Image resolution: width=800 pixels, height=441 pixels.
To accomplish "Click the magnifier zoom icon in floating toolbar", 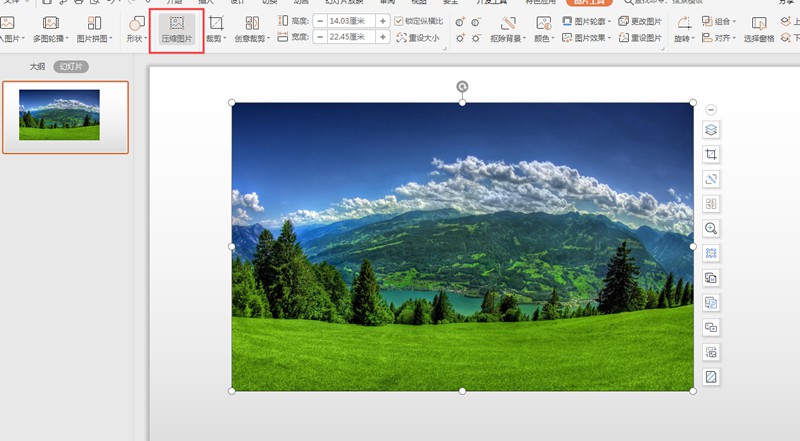I will pyautogui.click(x=711, y=228).
